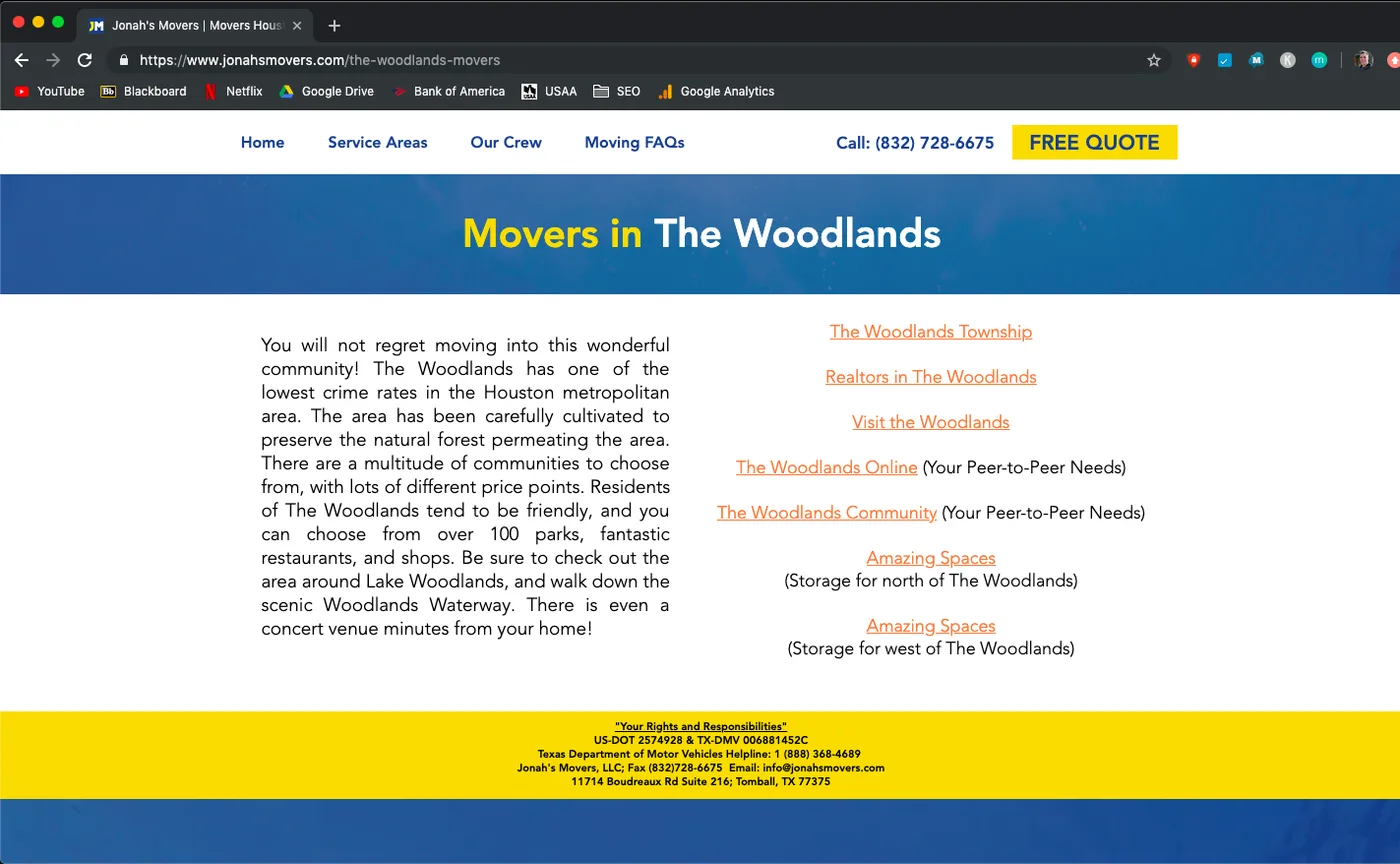Open the Chrome profile avatar
The image size is (1400, 864).
pyautogui.click(x=1363, y=60)
